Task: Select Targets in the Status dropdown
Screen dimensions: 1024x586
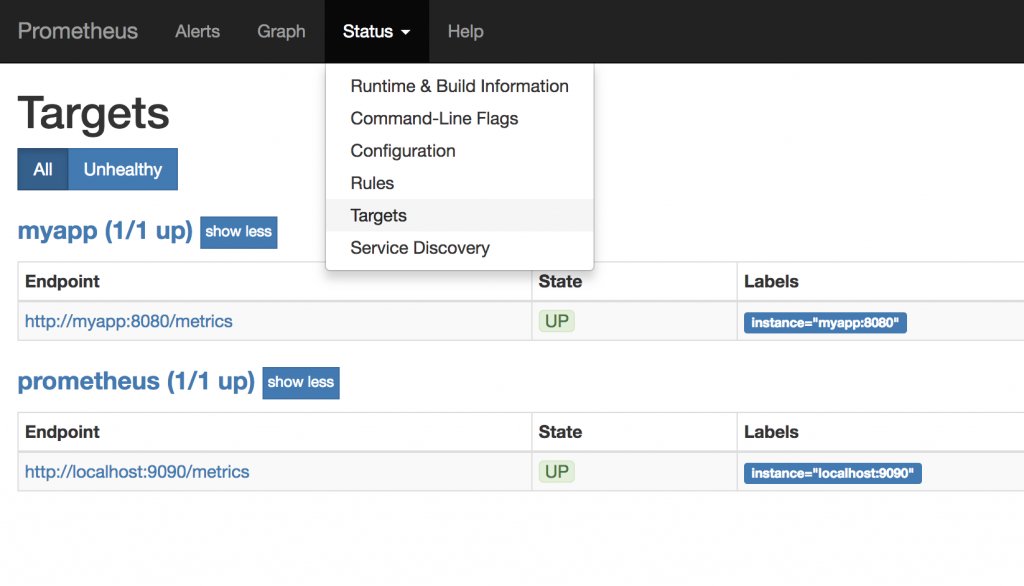Action: coord(378,215)
